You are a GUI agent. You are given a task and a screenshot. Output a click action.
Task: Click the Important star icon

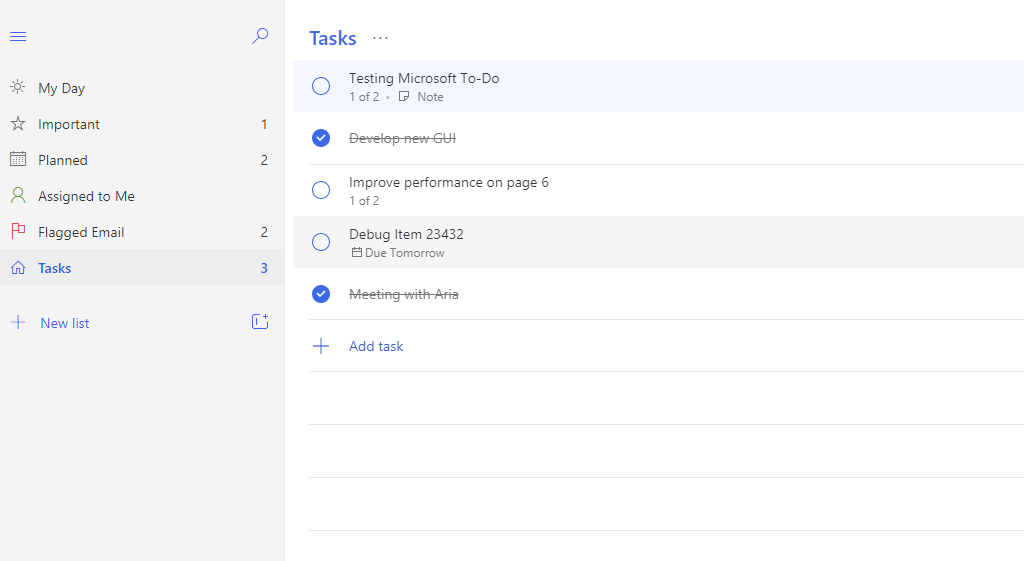click(18, 124)
